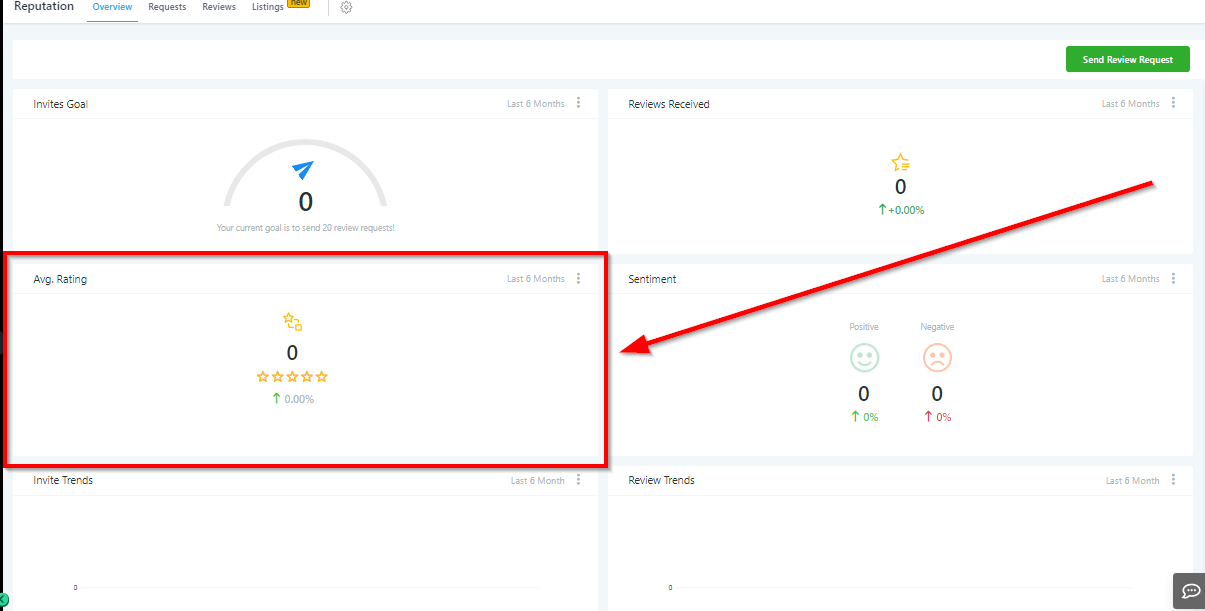Click the Send Review Request button
This screenshot has width=1205, height=611.
tap(1127, 59)
